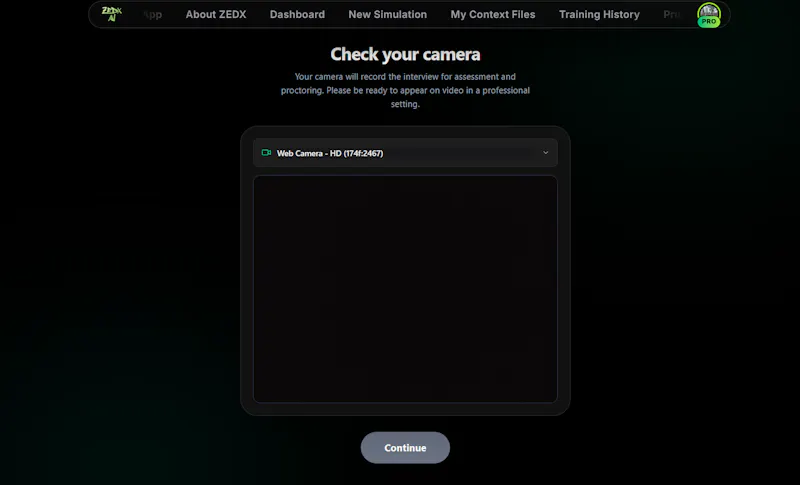View Training History
The width and height of the screenshot is (800, 485).
tap(599, 14)
